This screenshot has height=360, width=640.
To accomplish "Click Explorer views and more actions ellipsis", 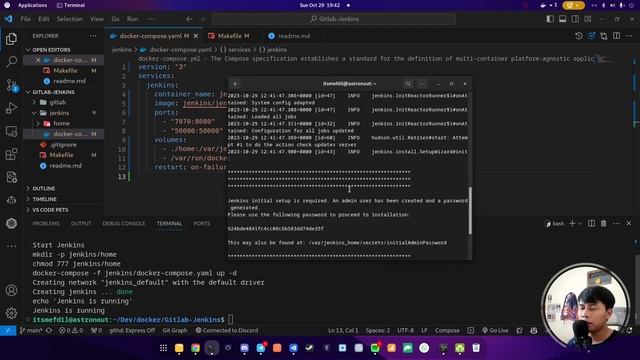I will 93,36.
